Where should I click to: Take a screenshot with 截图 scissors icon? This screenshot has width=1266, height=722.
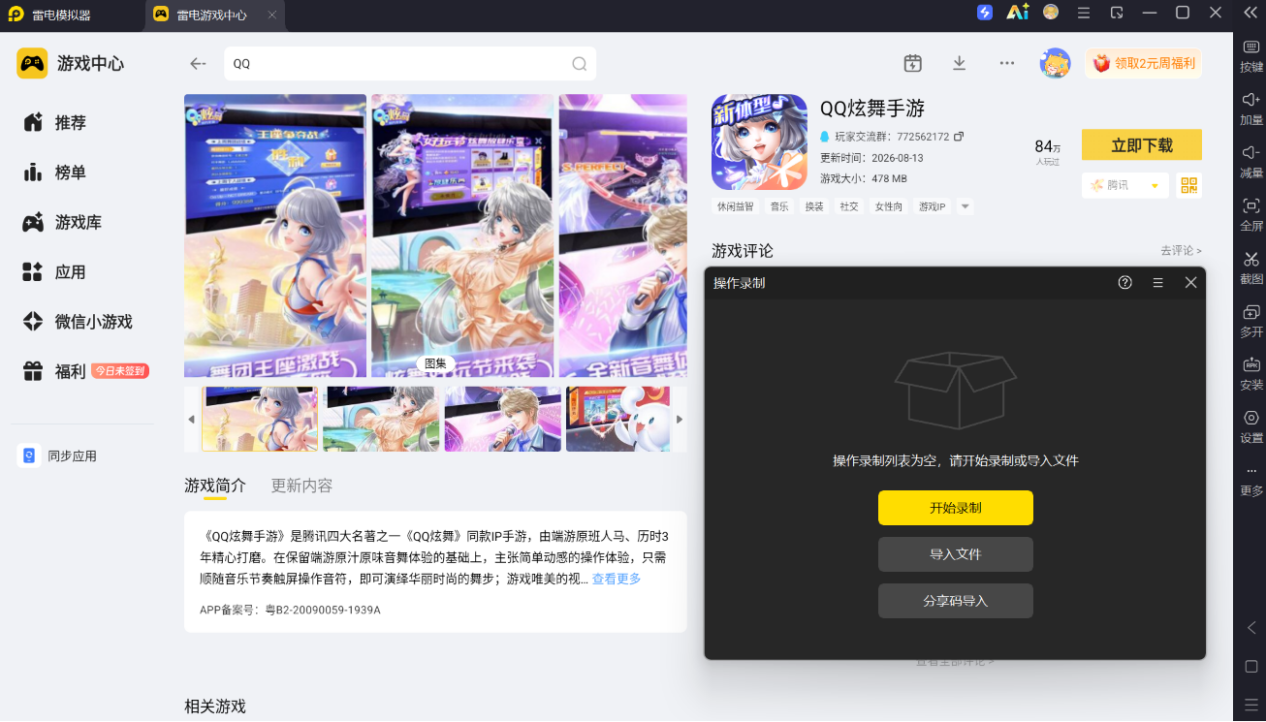point(1251,266)
